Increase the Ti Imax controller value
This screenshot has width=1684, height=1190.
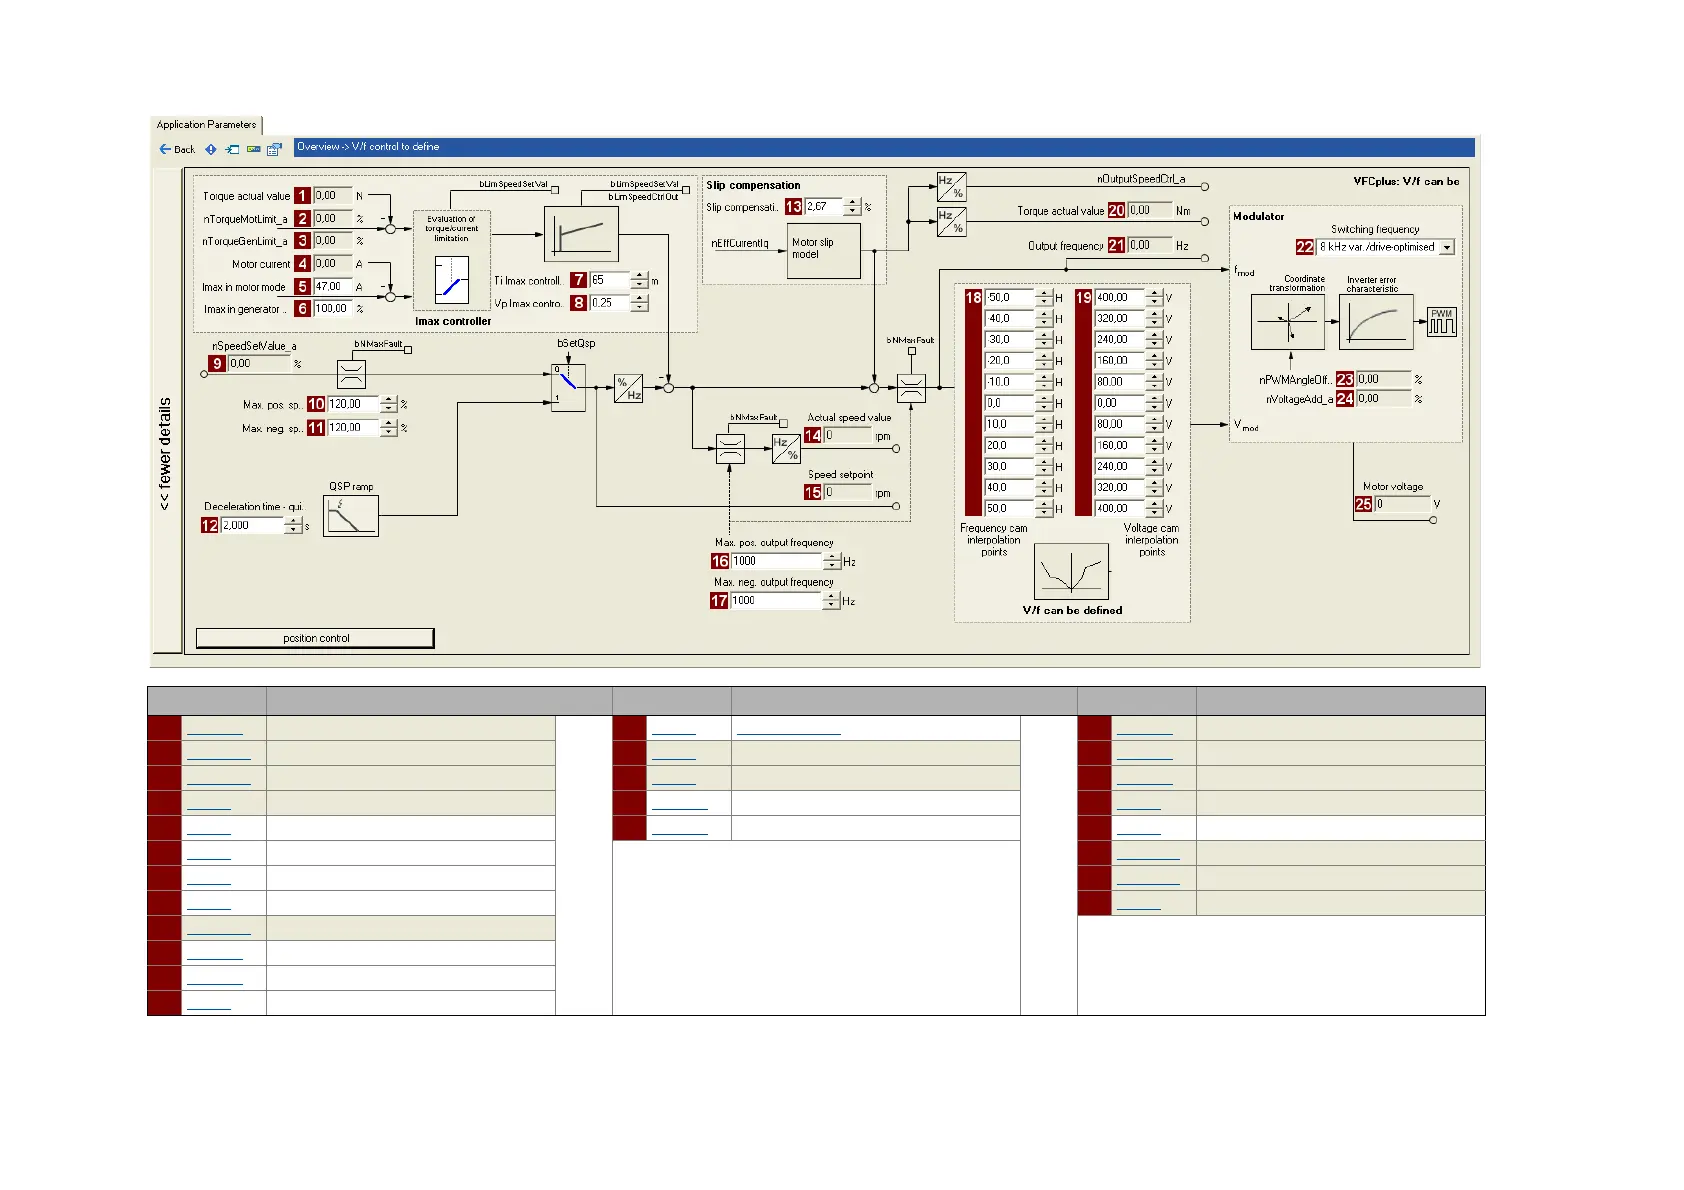(640, 276)
